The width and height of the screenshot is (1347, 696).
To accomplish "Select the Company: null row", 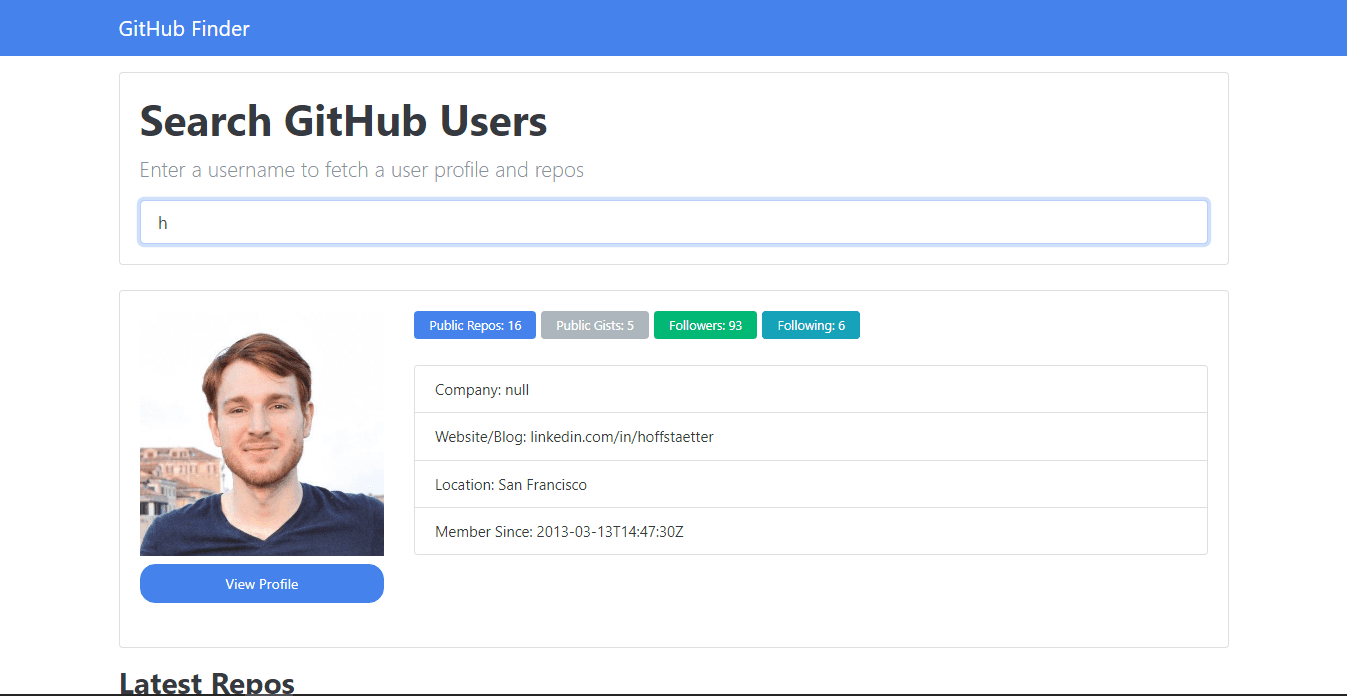I will click(811, 389).
